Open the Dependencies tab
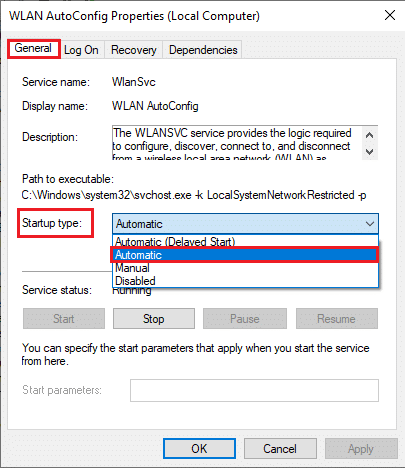 203,50
